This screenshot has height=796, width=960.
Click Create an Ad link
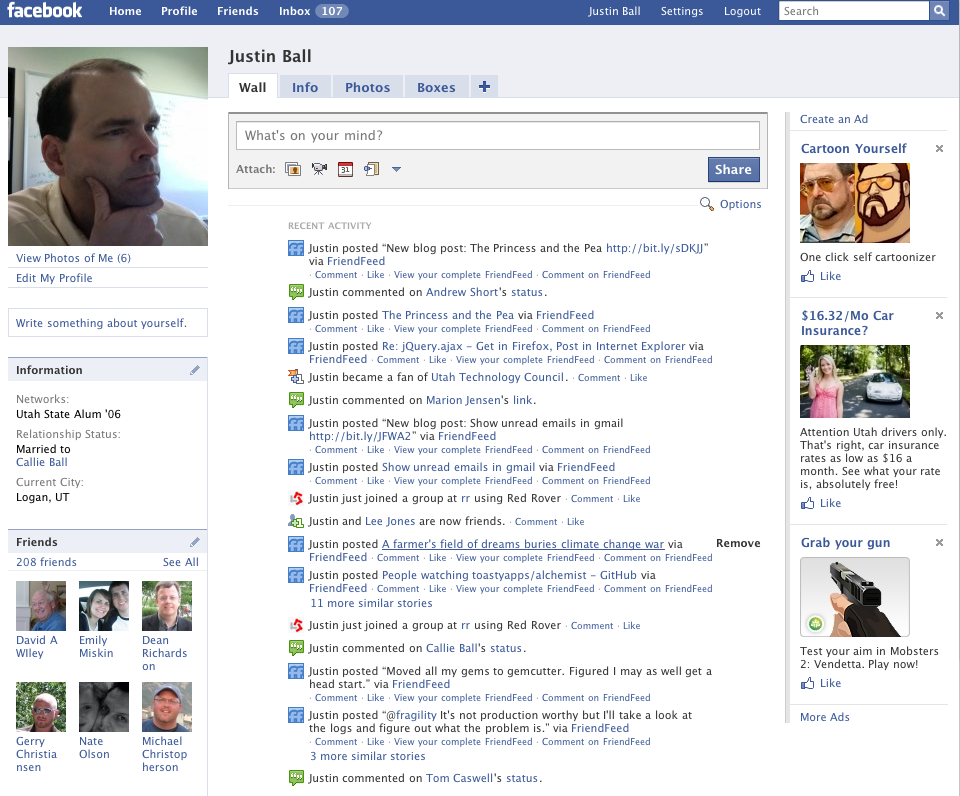[x=834, y=119]
